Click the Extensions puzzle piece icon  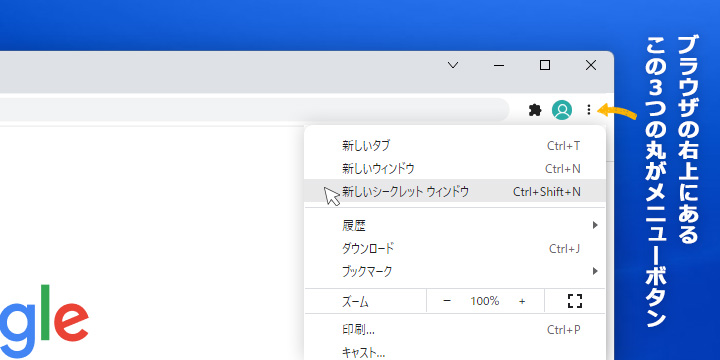click(x=535, y=110)
